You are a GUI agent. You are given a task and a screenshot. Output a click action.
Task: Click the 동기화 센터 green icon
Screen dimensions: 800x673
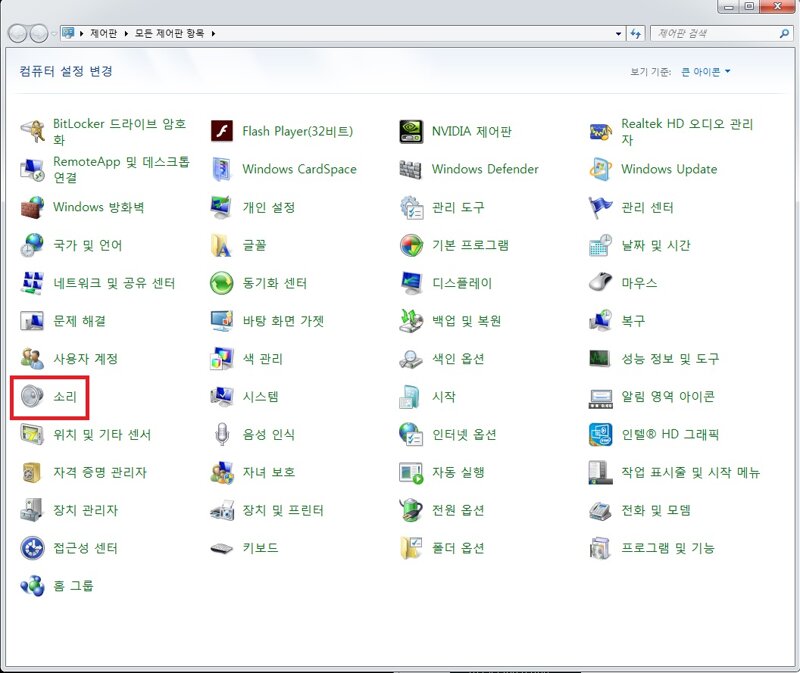coord(222,283)
